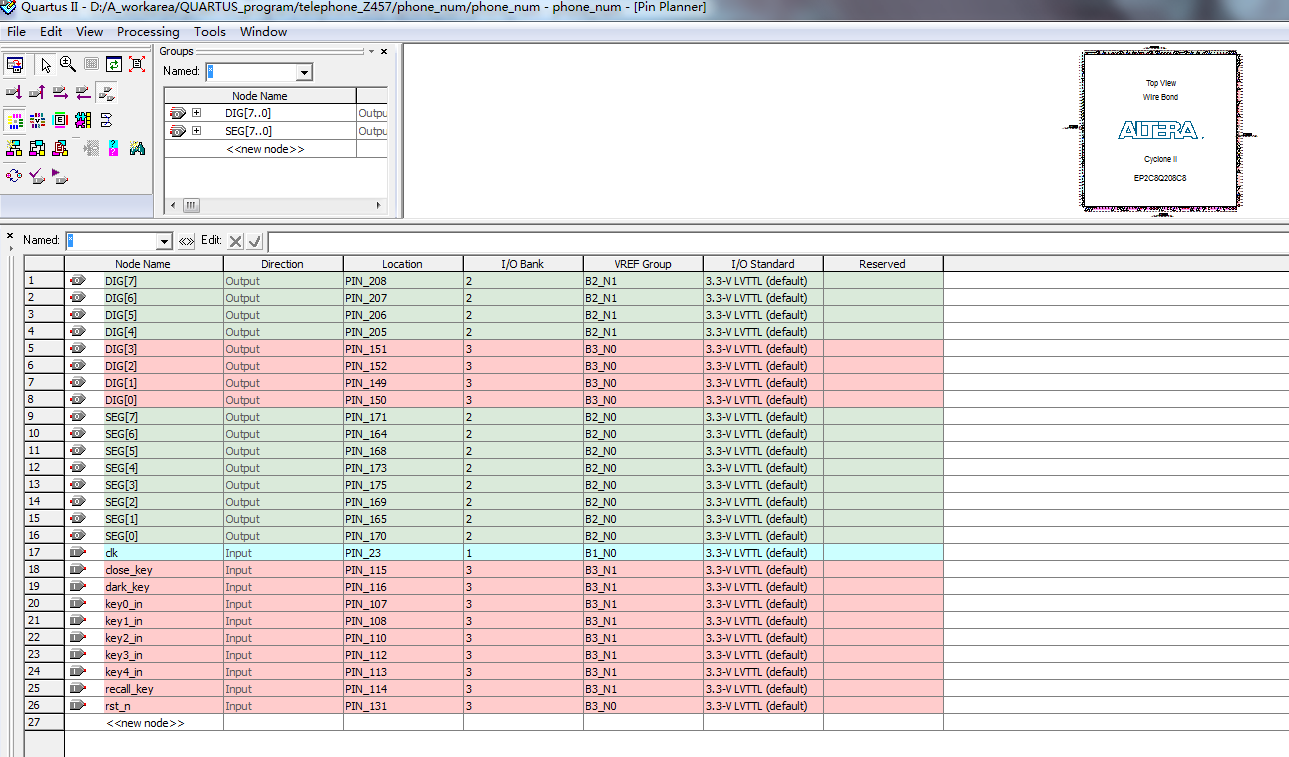Select the close_key node name

(x=128, y=570)
